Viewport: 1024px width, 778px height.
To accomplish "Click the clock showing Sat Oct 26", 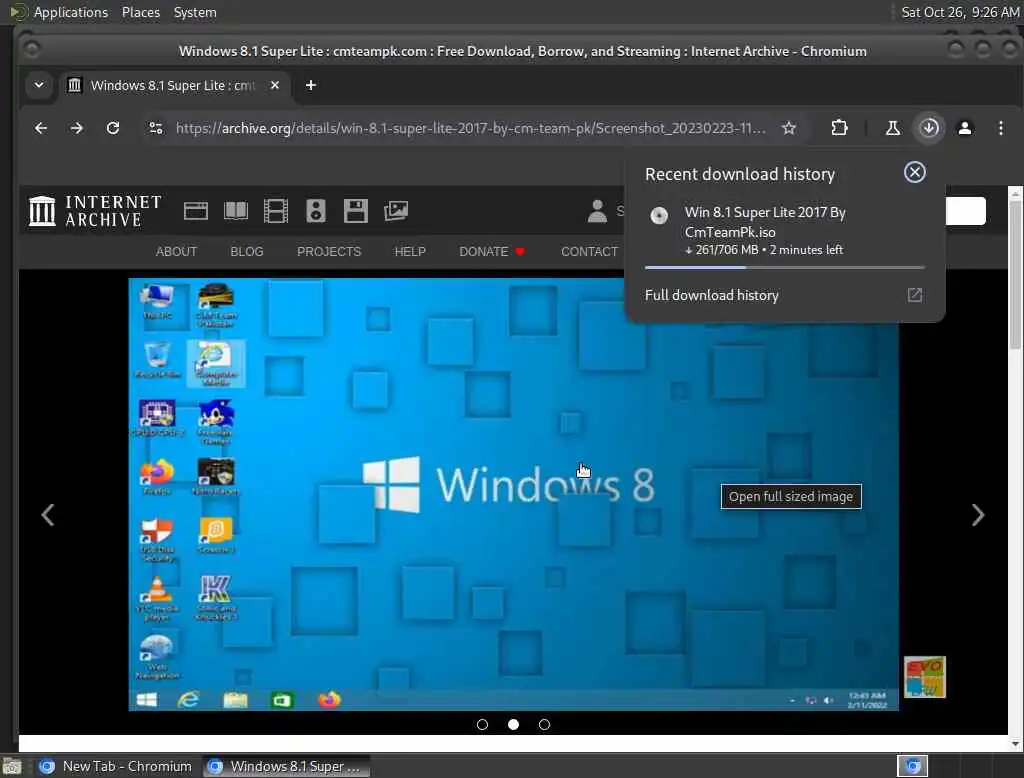I will tap(960, 12).
